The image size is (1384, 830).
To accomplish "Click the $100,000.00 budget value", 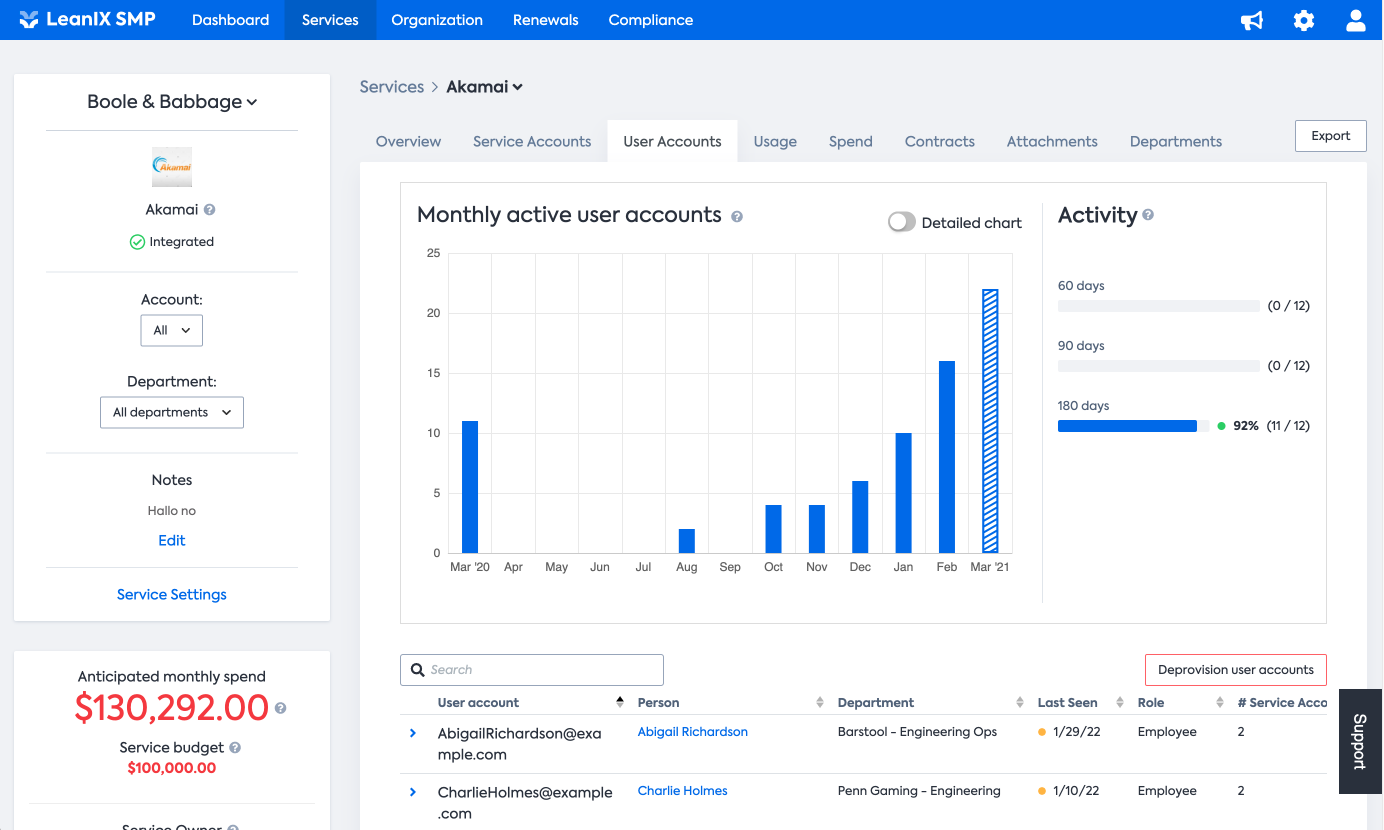I will coord(172,768).
